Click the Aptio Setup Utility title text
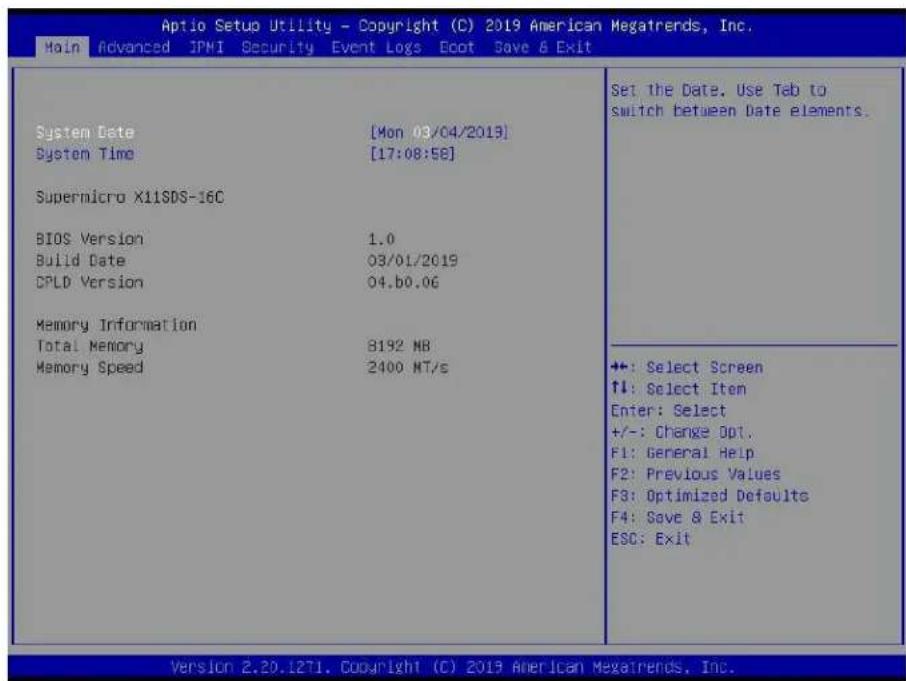Screen dimensions: 906x681 tap(457, 26)
